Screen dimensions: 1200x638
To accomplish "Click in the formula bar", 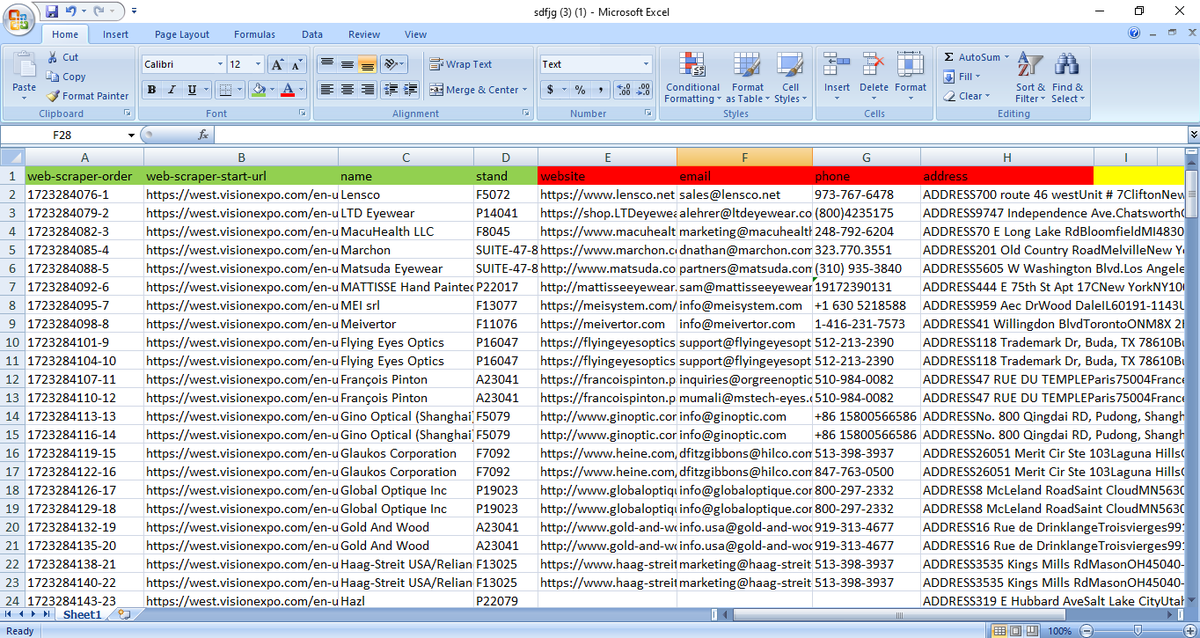I will point(698,134).
